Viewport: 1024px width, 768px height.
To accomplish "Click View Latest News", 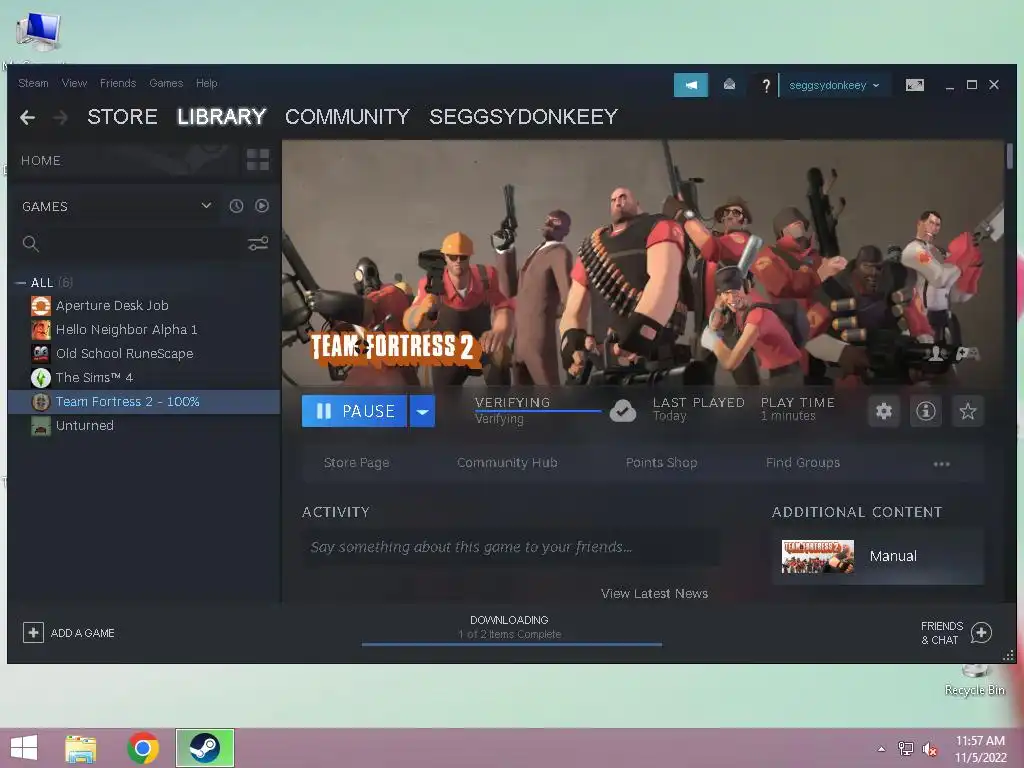I will tap(654, 593).
